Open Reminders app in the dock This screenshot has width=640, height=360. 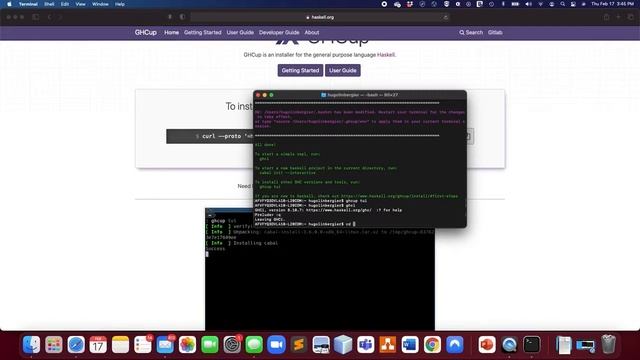pyautogui.click(x=143, y=345)
